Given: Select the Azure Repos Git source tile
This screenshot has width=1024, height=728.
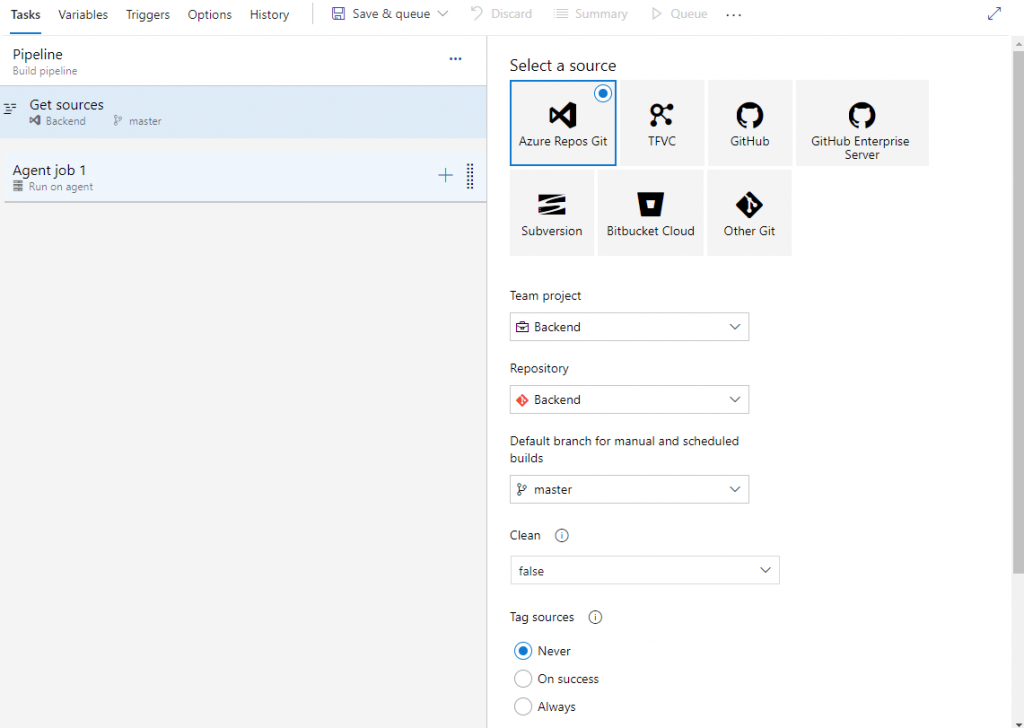Looking at the screenshot, I should 562,123.
